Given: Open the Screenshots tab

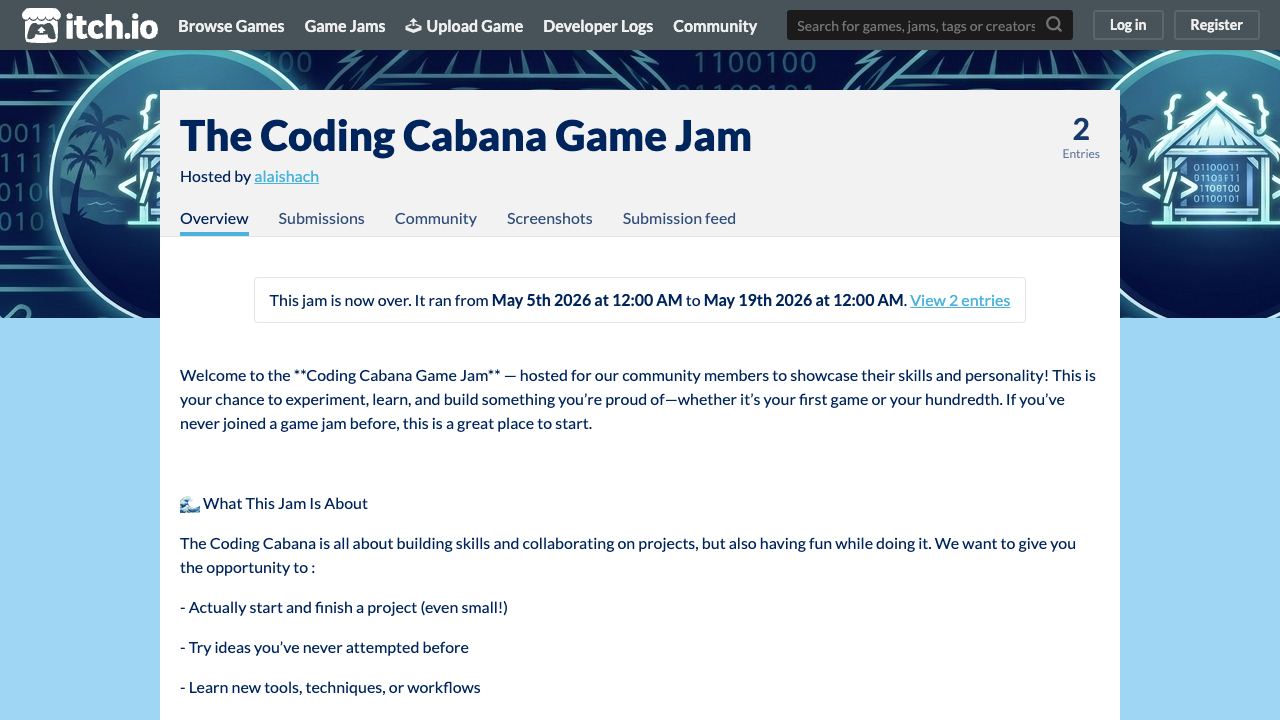Looking at the screenshot, I should click(549, 218).
